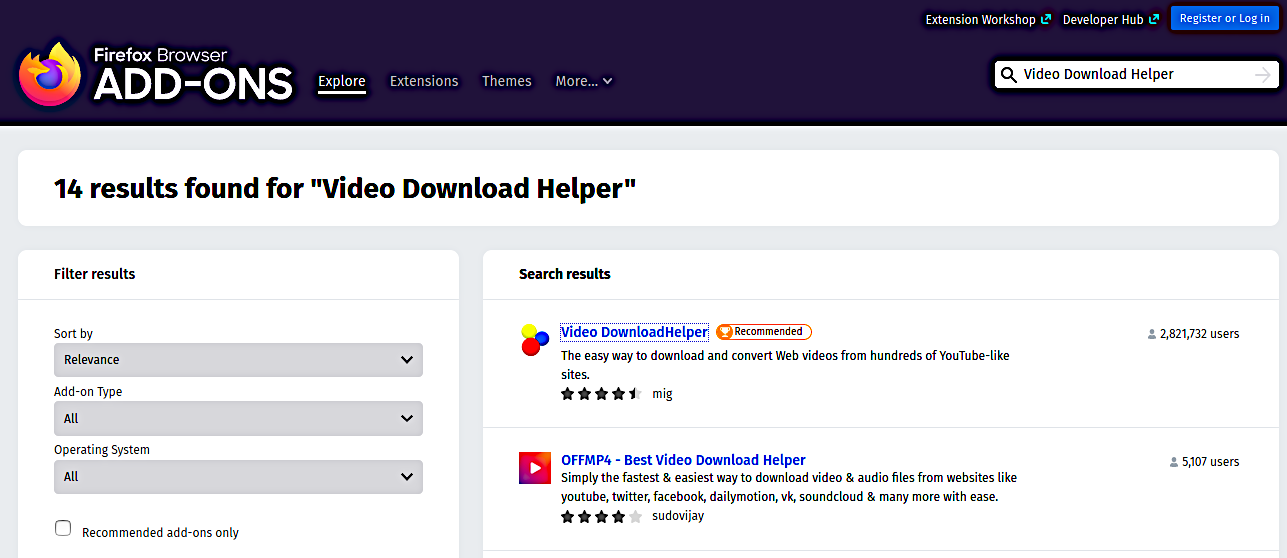
Task: Expand the More… menu
Action: point(584,81)
